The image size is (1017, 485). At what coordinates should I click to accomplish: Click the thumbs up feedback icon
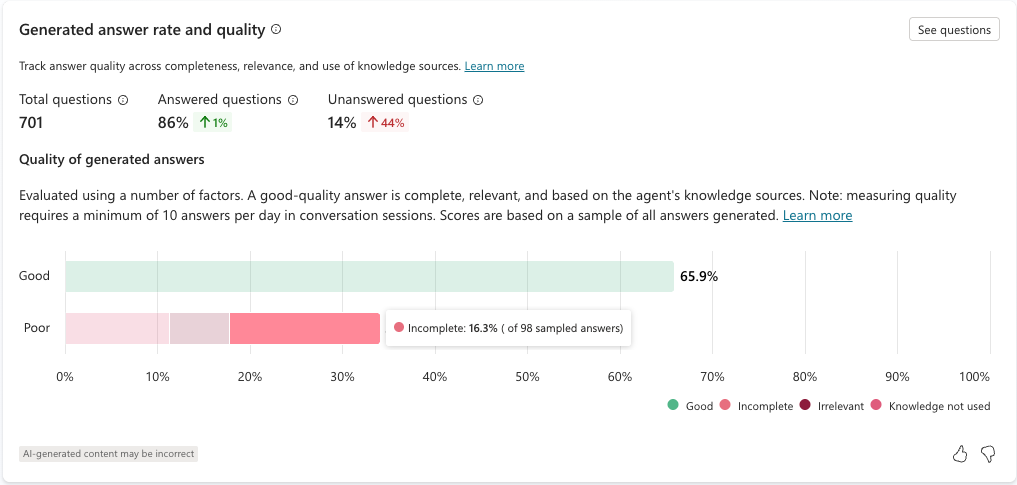tap(960, 454)
